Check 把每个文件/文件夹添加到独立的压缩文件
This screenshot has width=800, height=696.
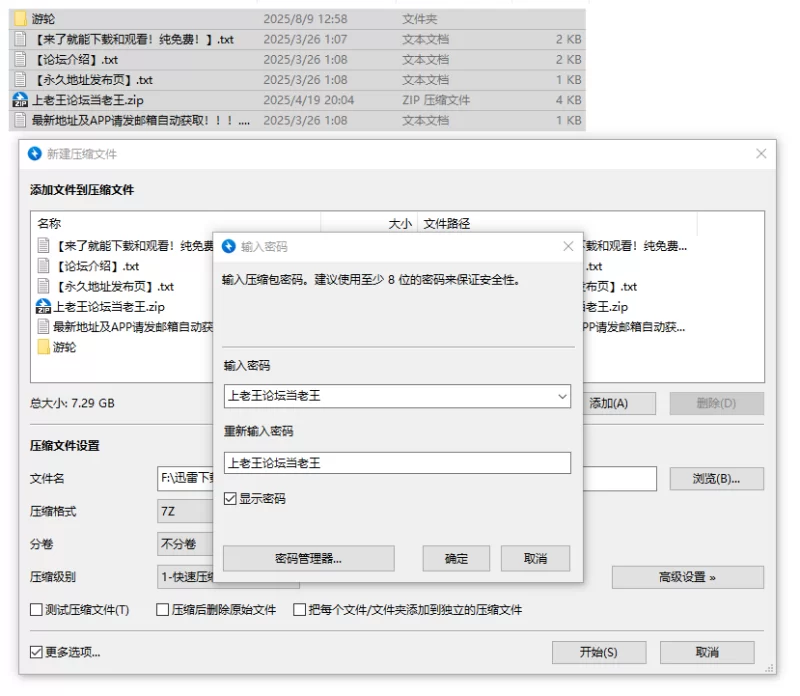tap(299, 610)
